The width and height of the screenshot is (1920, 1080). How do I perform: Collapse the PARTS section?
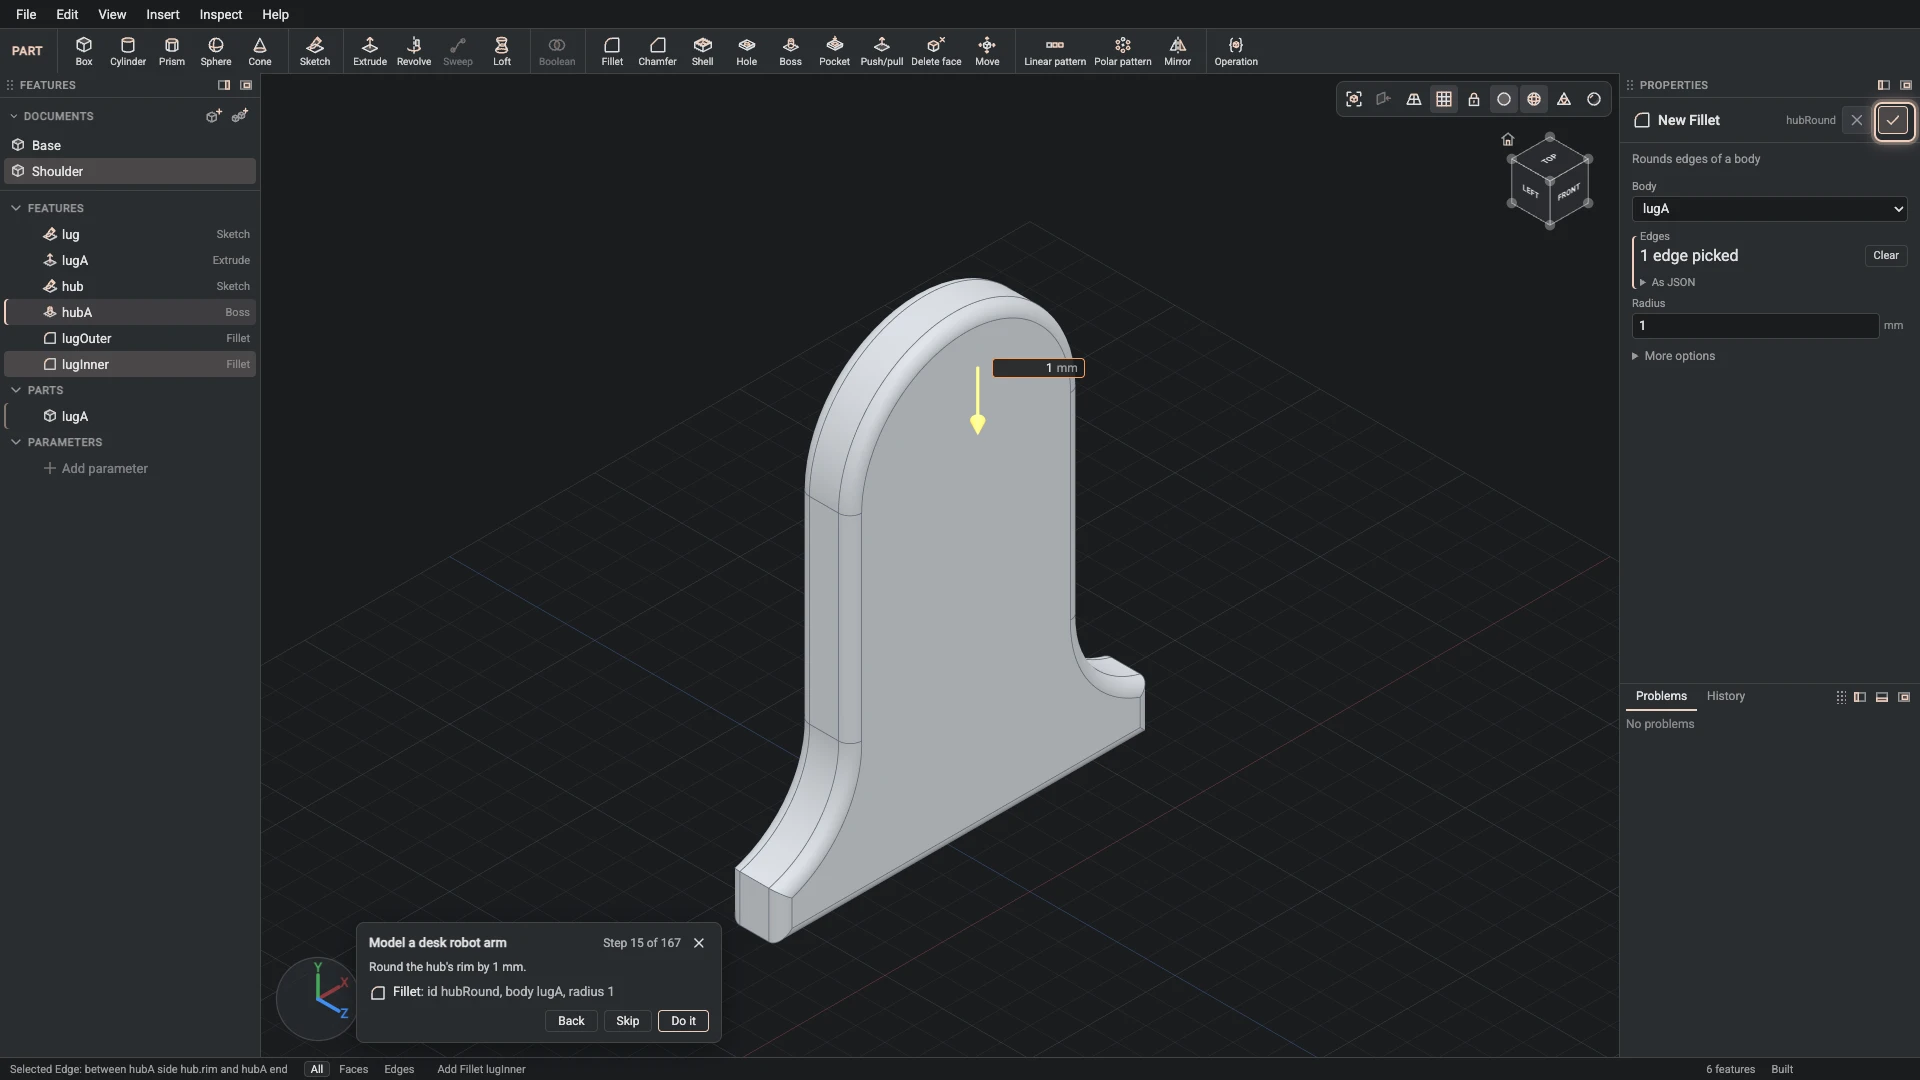16,390
